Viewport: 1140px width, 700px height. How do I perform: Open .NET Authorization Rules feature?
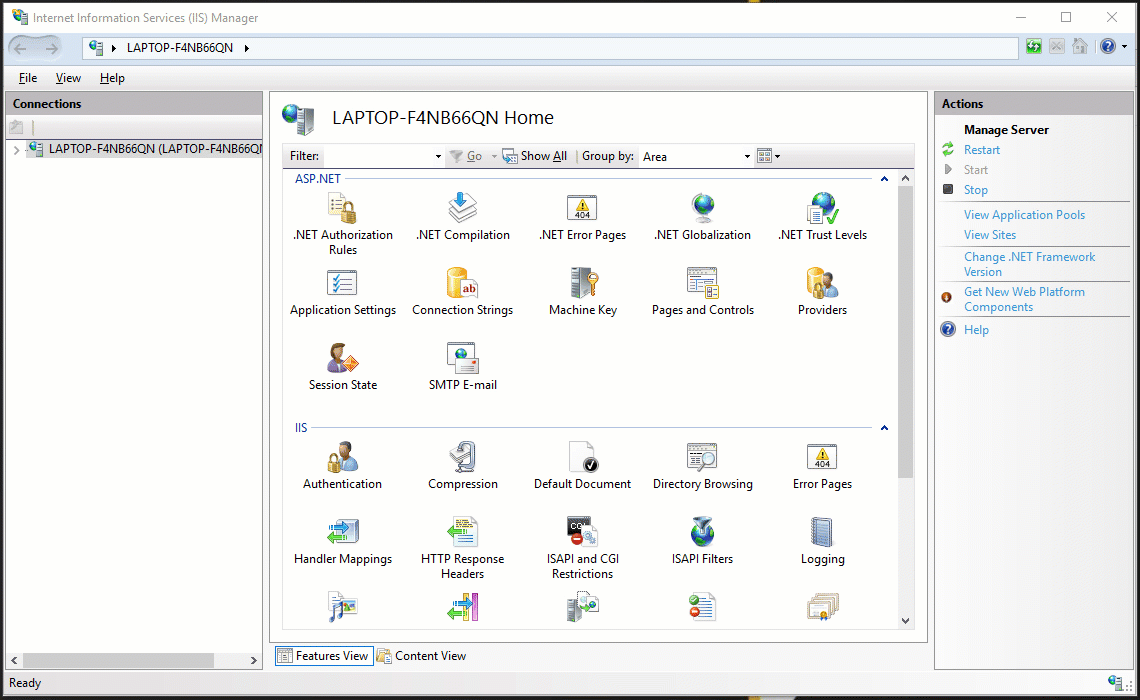point(342,224)
